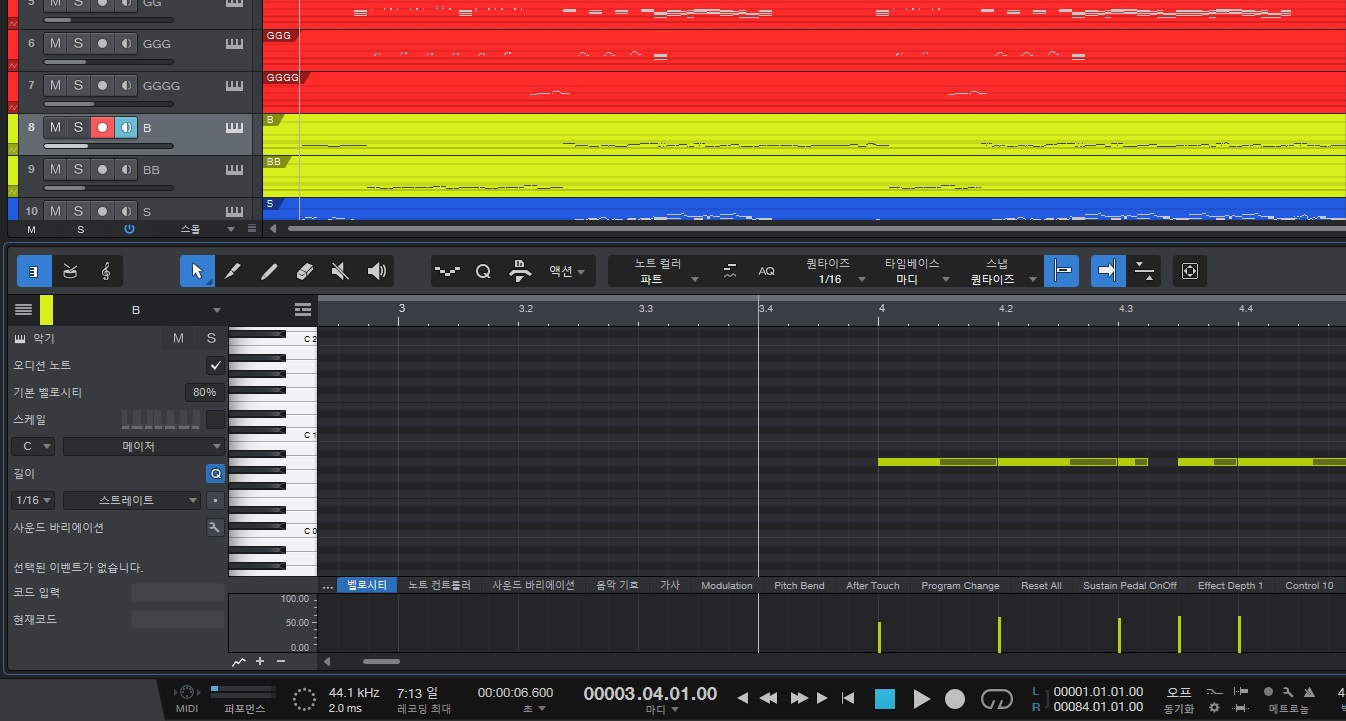
Task: Open the 메이저 scale type dropdown
Action: (144, 446)
